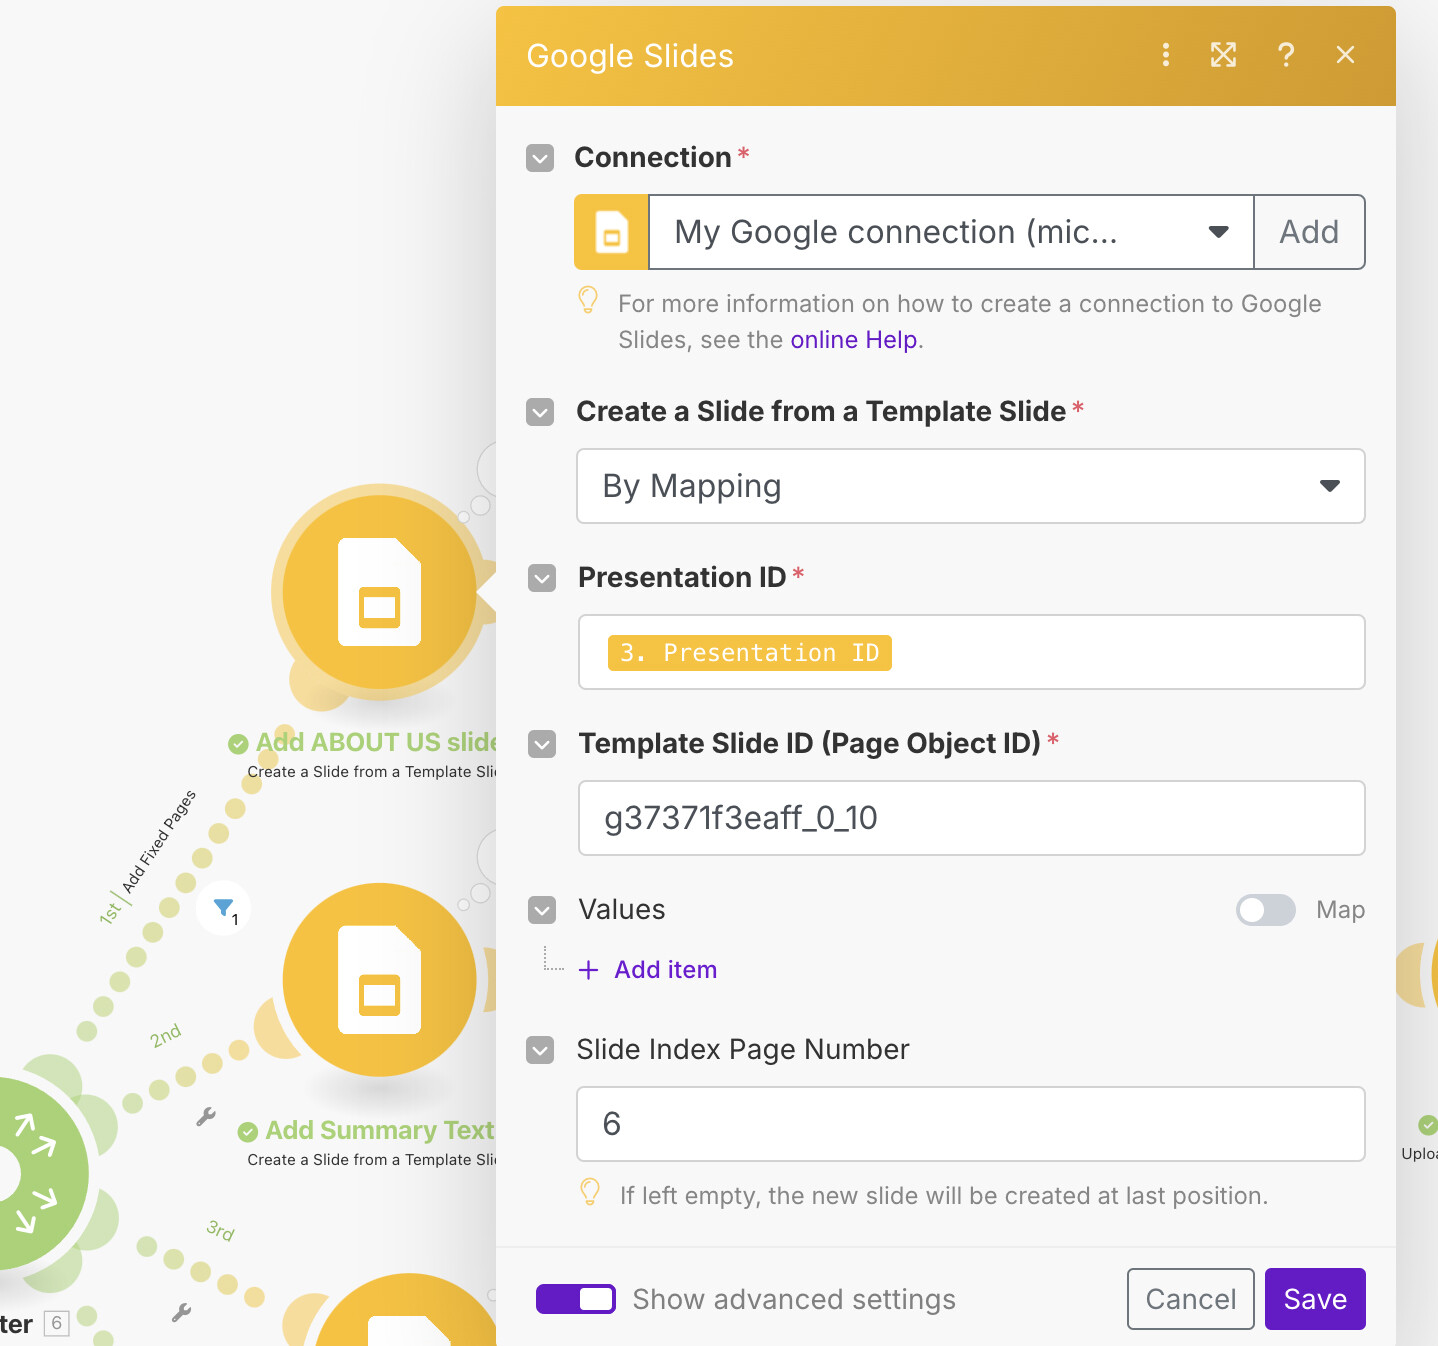Collapse the Values section
1438x1346 pixels.
pos(542,910)
